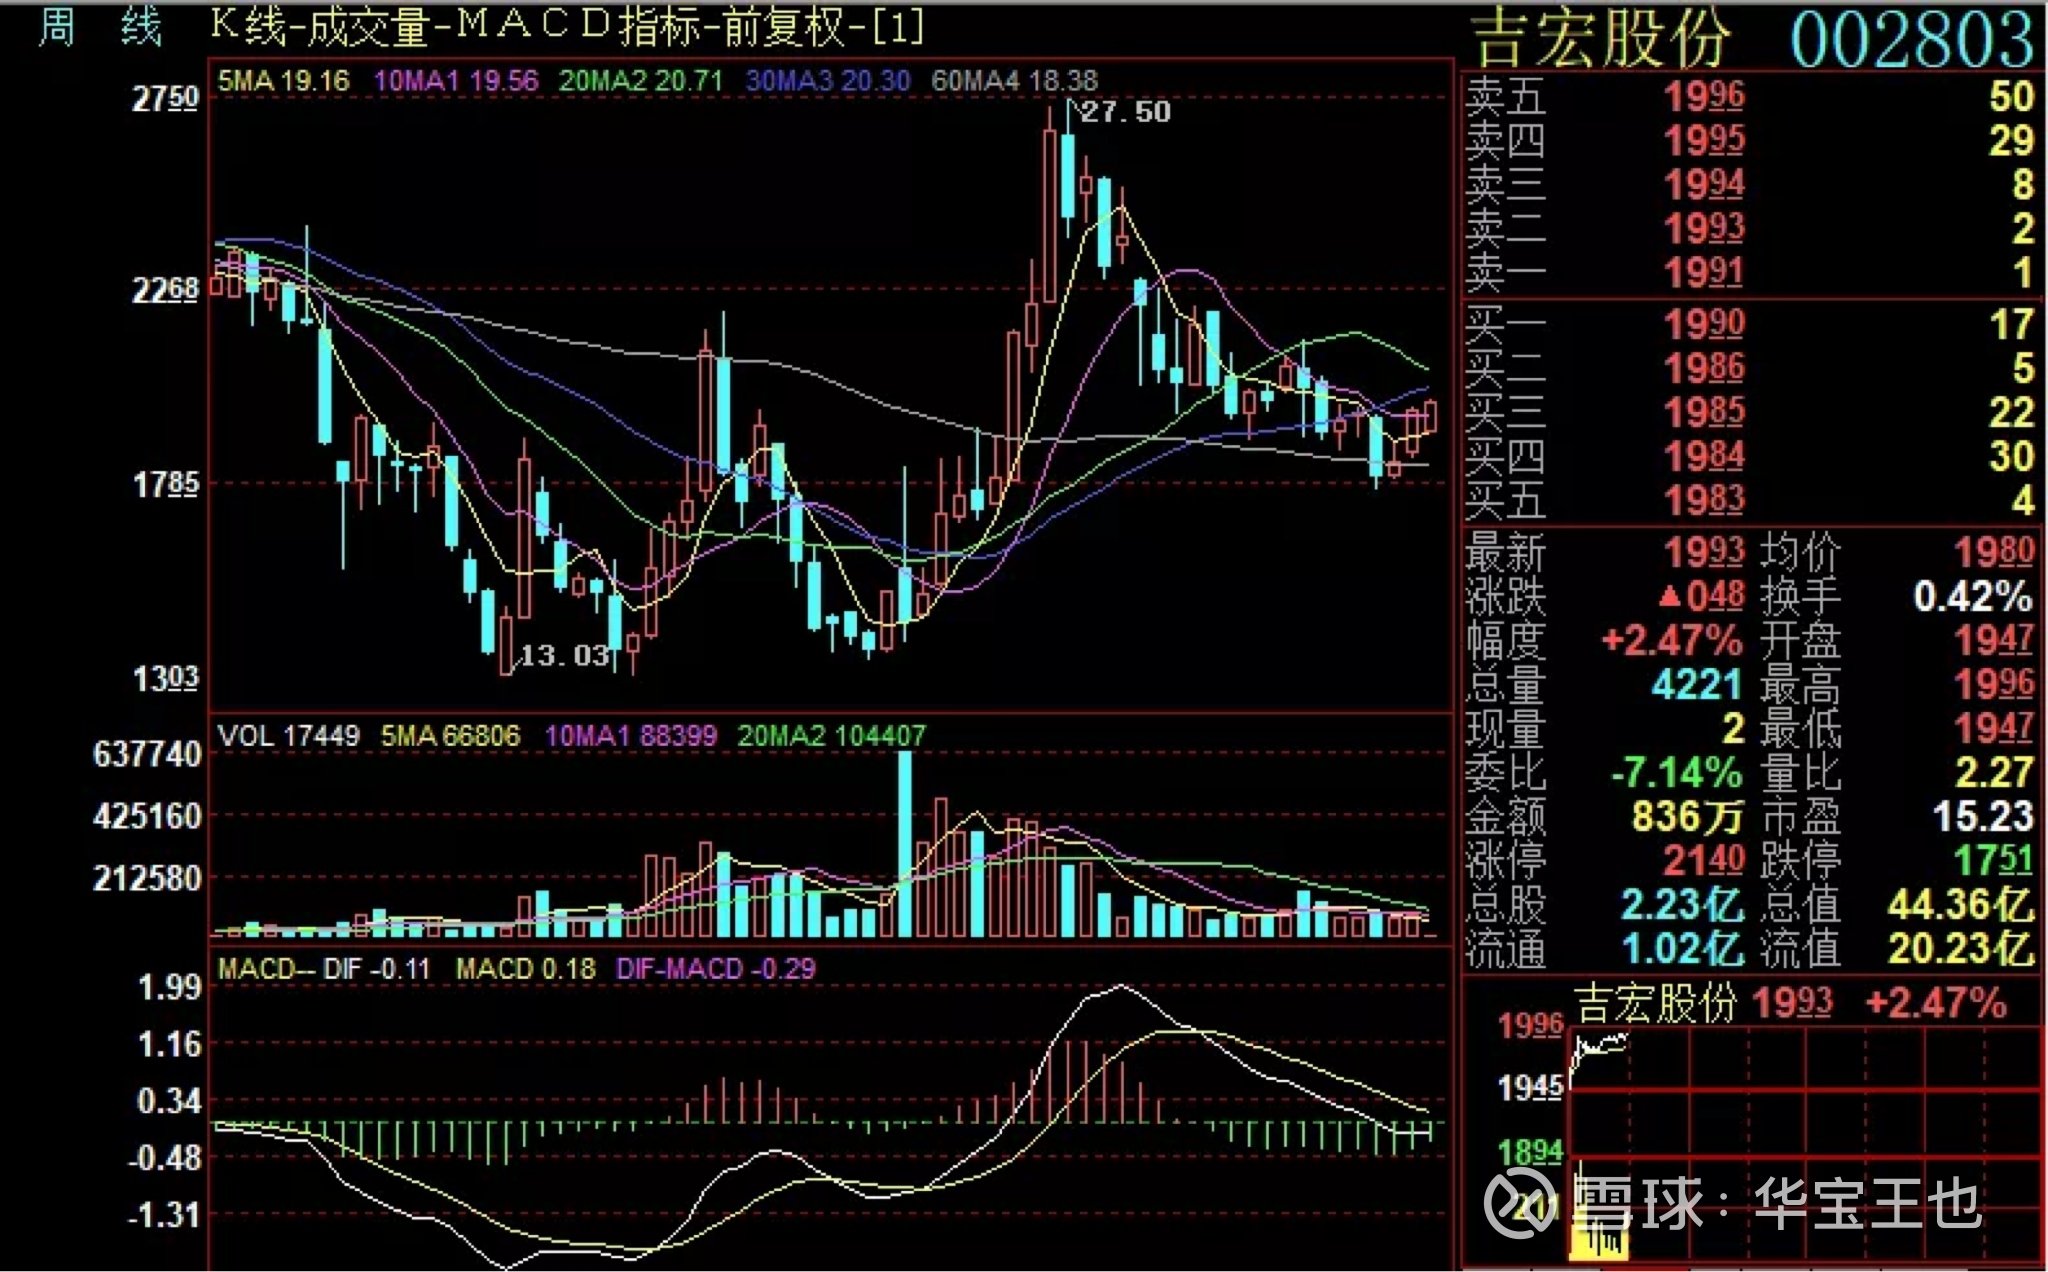2048x1272 pixels.
Task: Click the 周线 period label
Action: click(99, 27)
